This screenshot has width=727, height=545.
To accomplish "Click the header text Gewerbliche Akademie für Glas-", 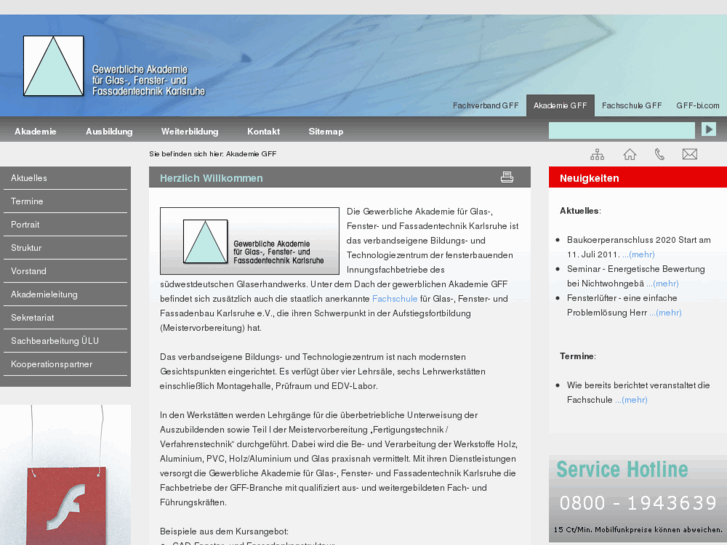I will (148, 80).
